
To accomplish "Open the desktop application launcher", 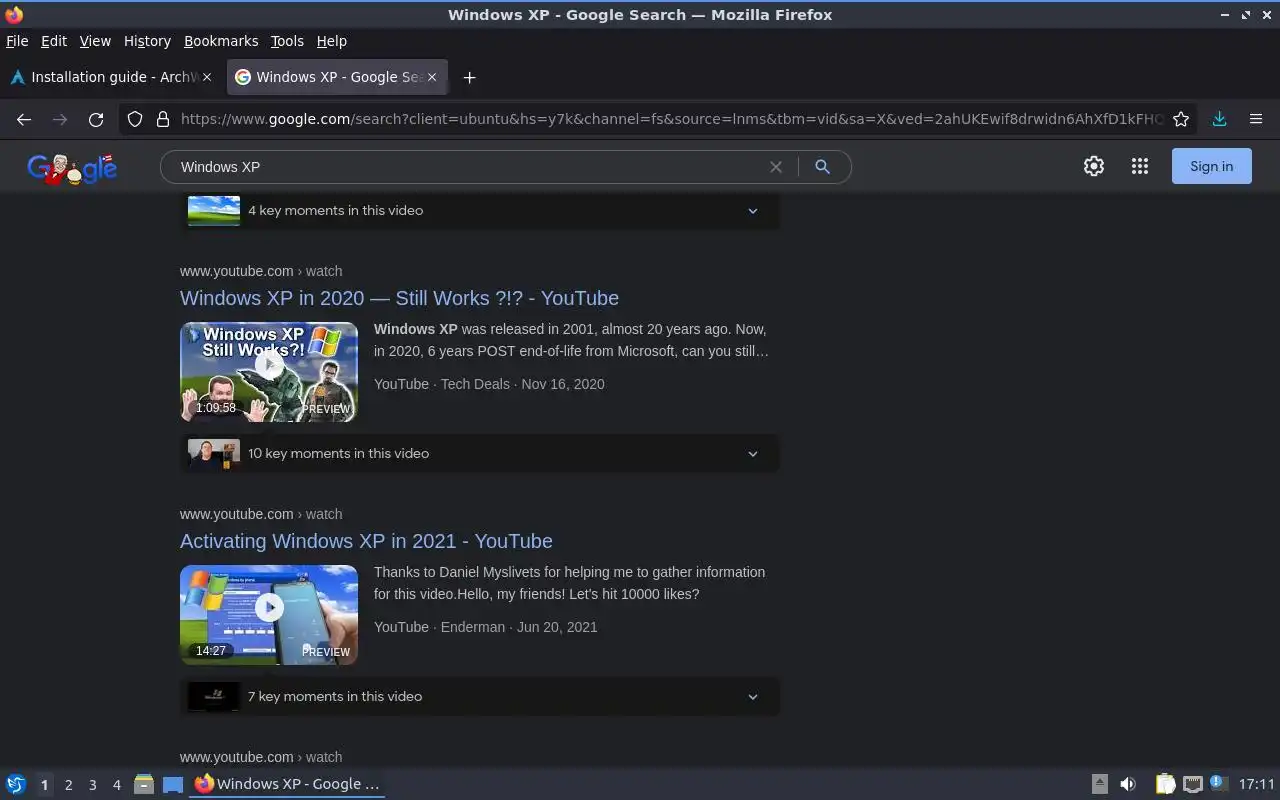I will 16,784.
